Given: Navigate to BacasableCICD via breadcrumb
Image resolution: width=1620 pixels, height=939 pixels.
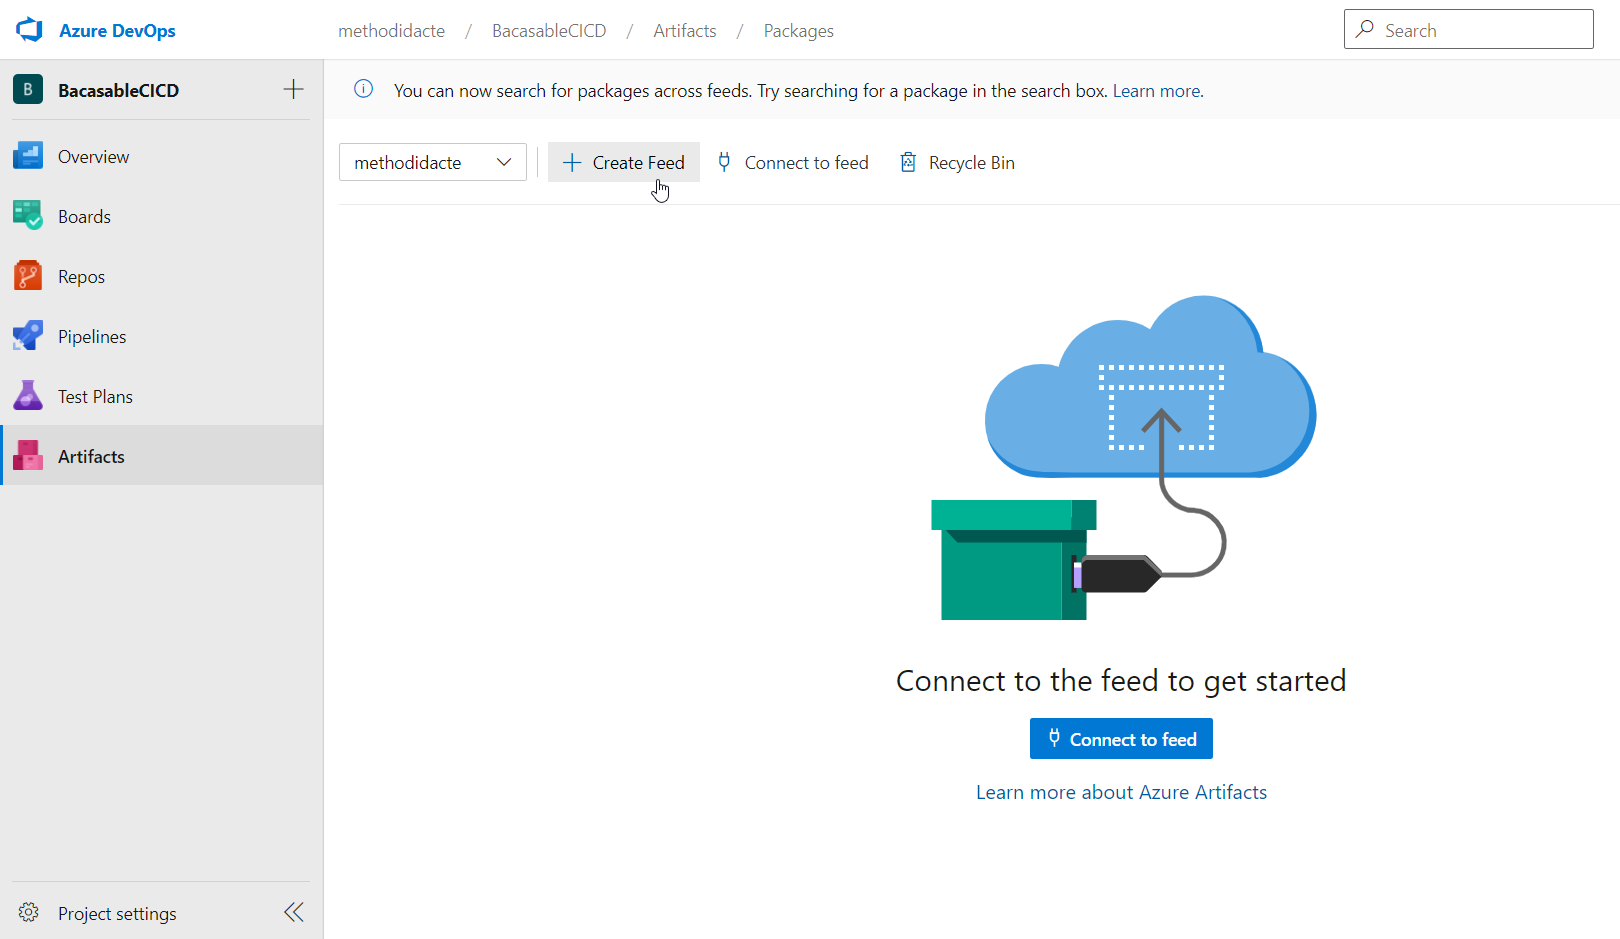Looking at the screenshot, I should click(549, 30).
